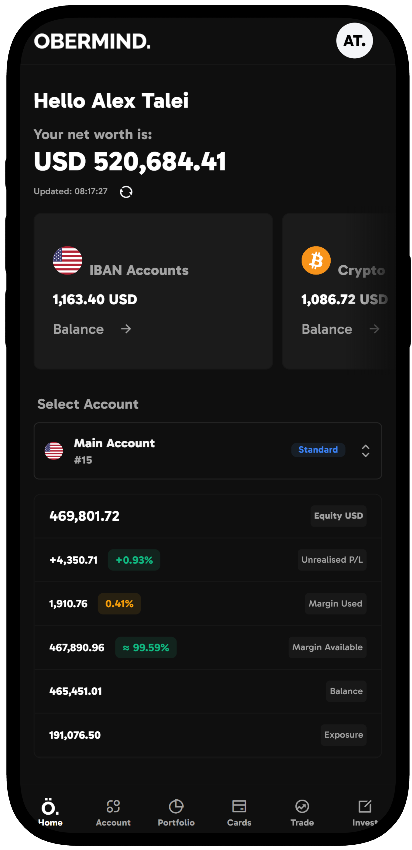Open the AT. profile avatar
412x850 pixels.
355,41
